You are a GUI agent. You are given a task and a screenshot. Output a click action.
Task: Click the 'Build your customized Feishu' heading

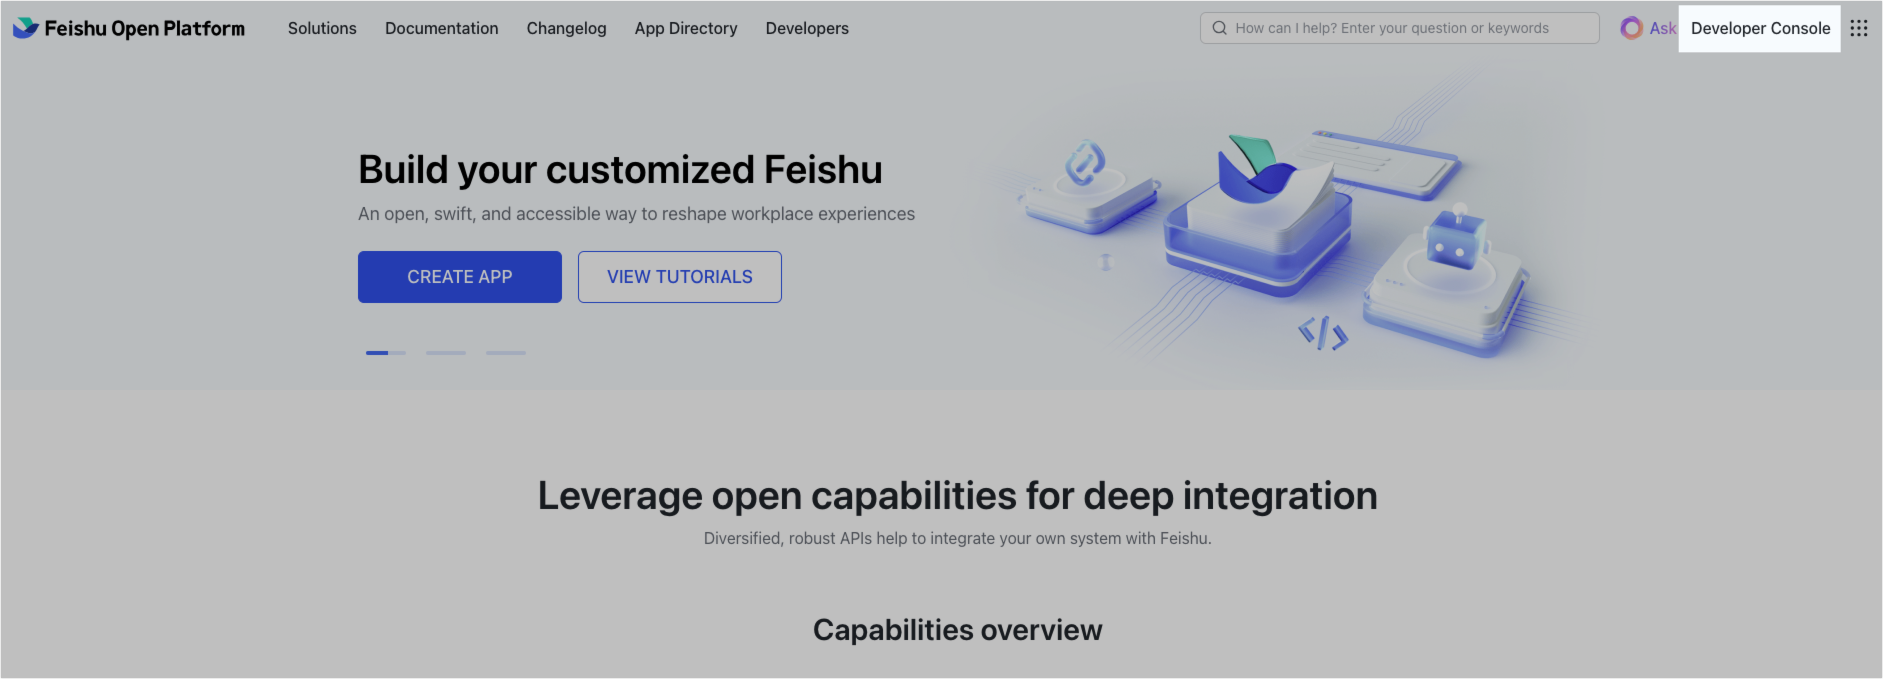tap(620, 170)
